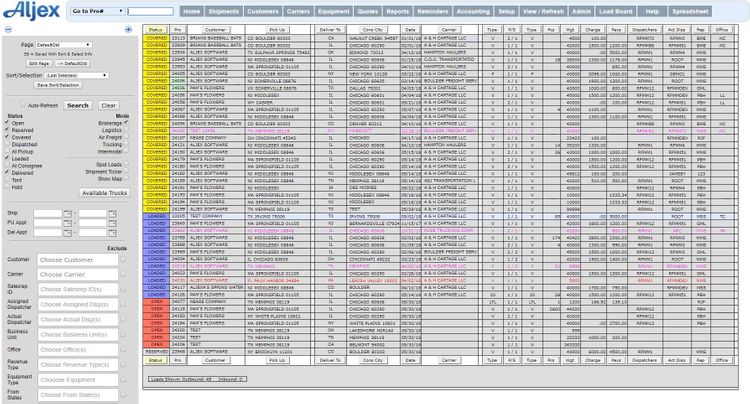Open calendar for Del Appt start date

coord(67,233)
